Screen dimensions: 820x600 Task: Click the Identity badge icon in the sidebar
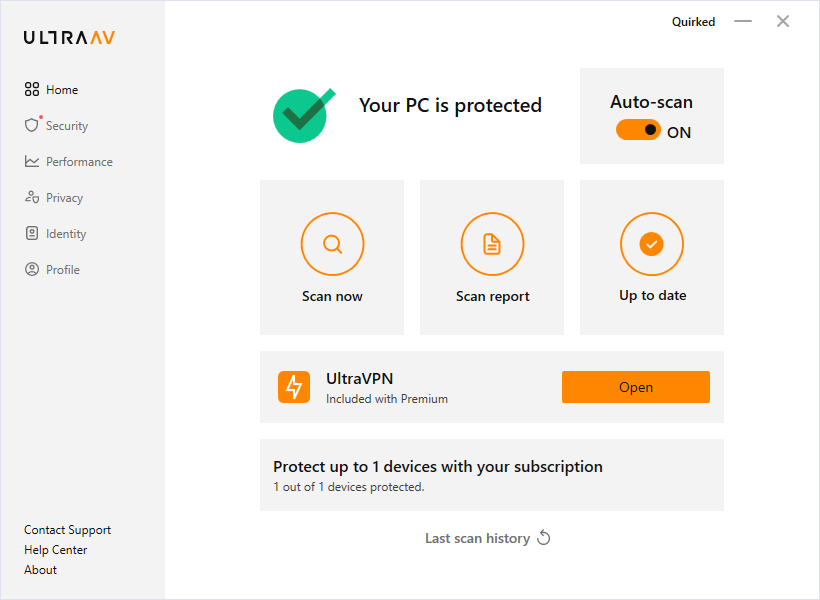32,234
